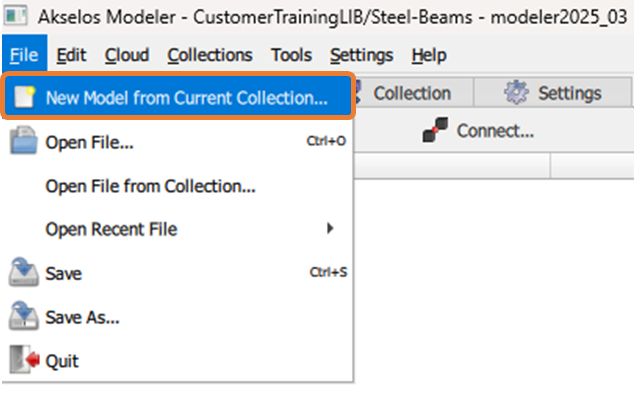The height and width of the screenshot is (401, 634).
Task: Switch to the Collection tab
Action: click(x=412, y=93)
